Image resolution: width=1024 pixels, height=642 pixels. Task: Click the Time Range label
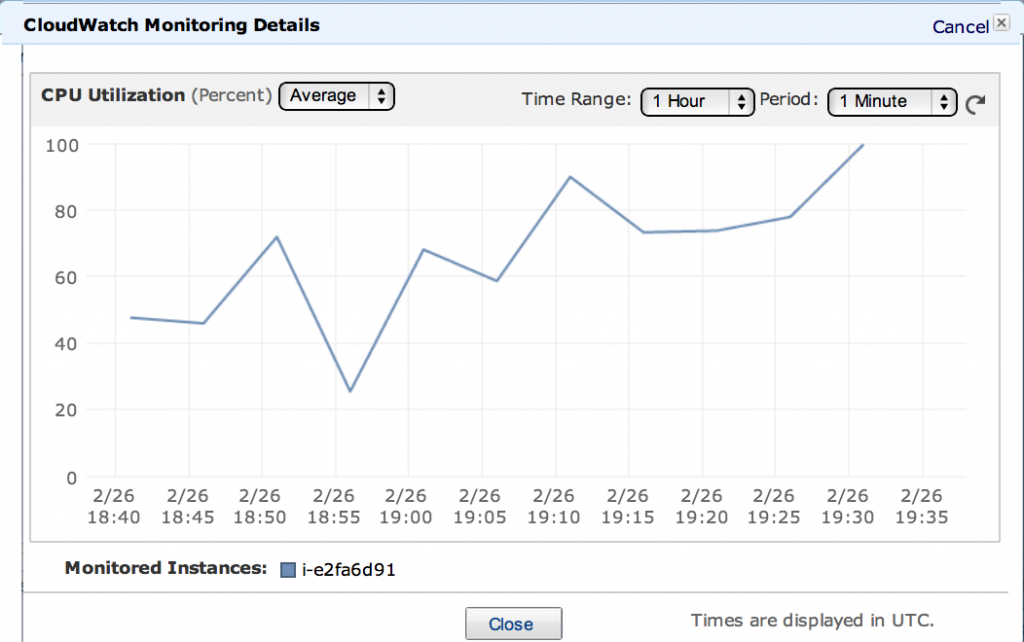[x=576, y=99]
